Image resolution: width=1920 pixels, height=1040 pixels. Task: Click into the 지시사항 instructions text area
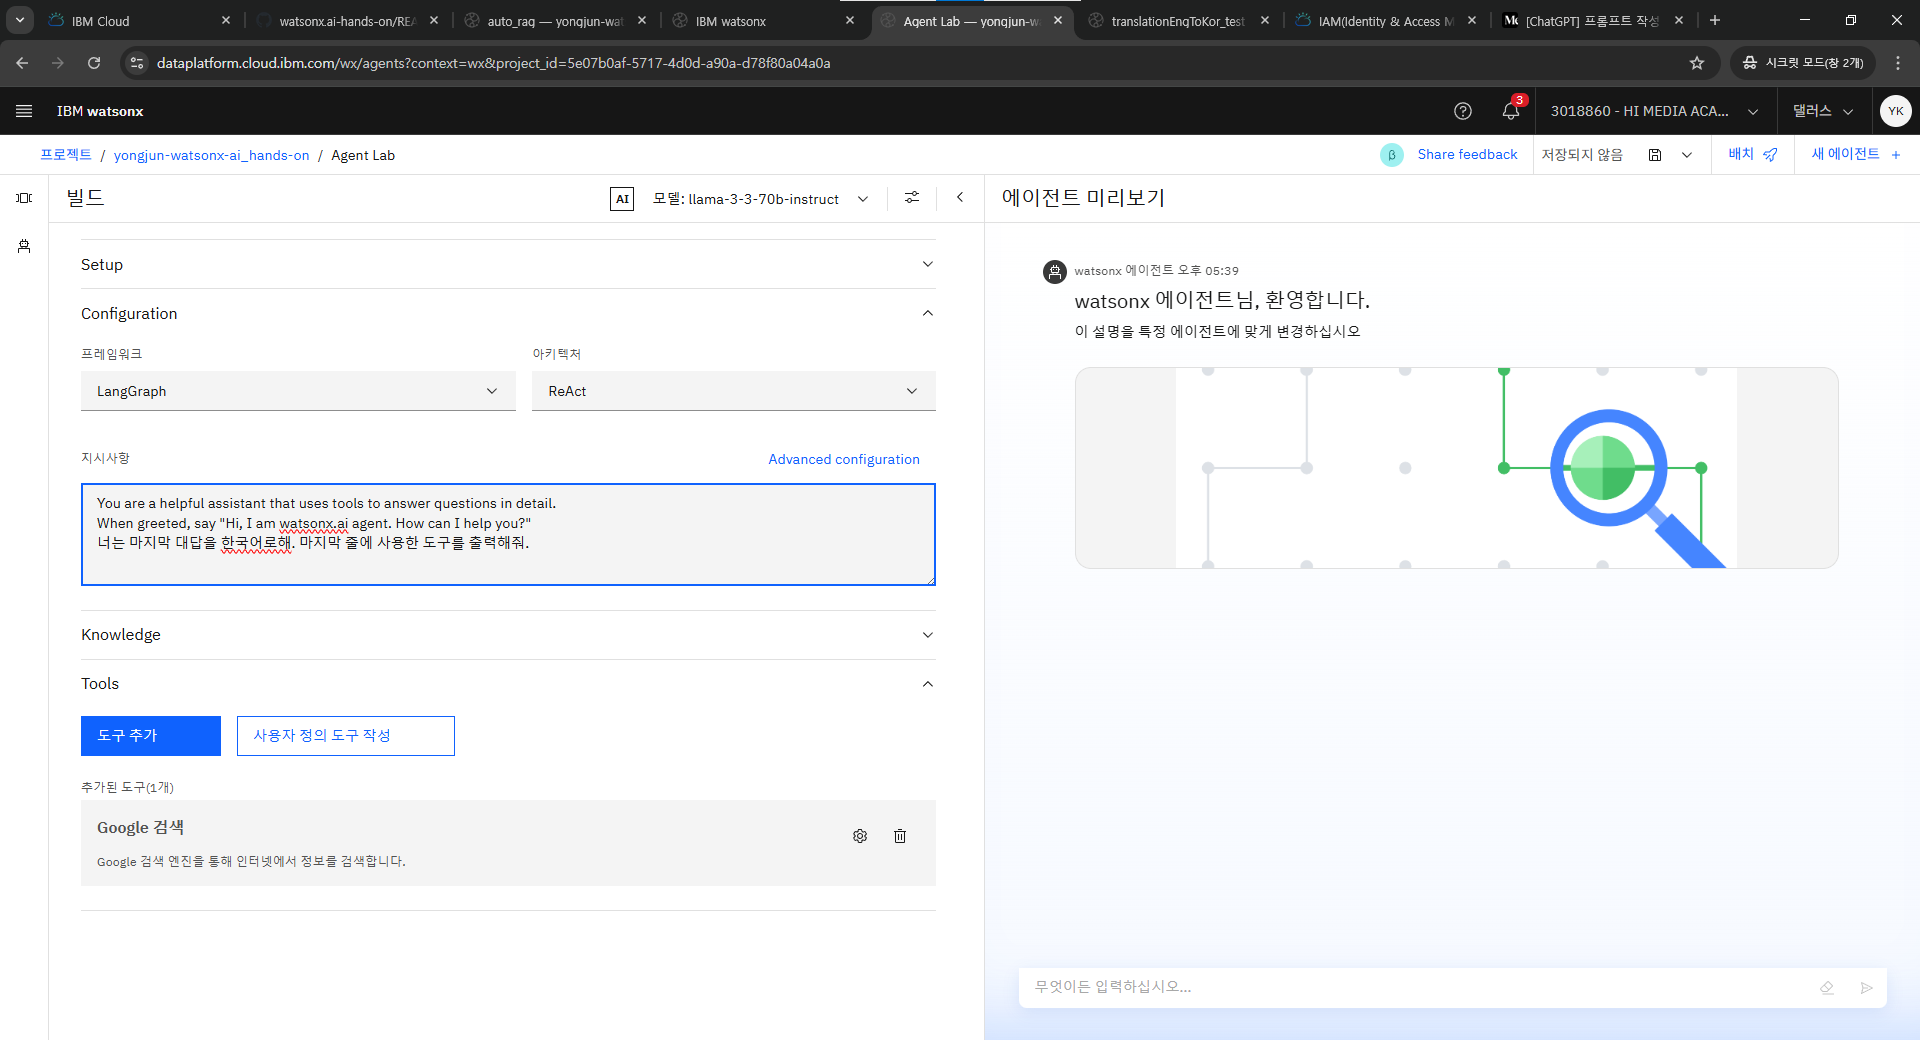[x=508, y=535]
